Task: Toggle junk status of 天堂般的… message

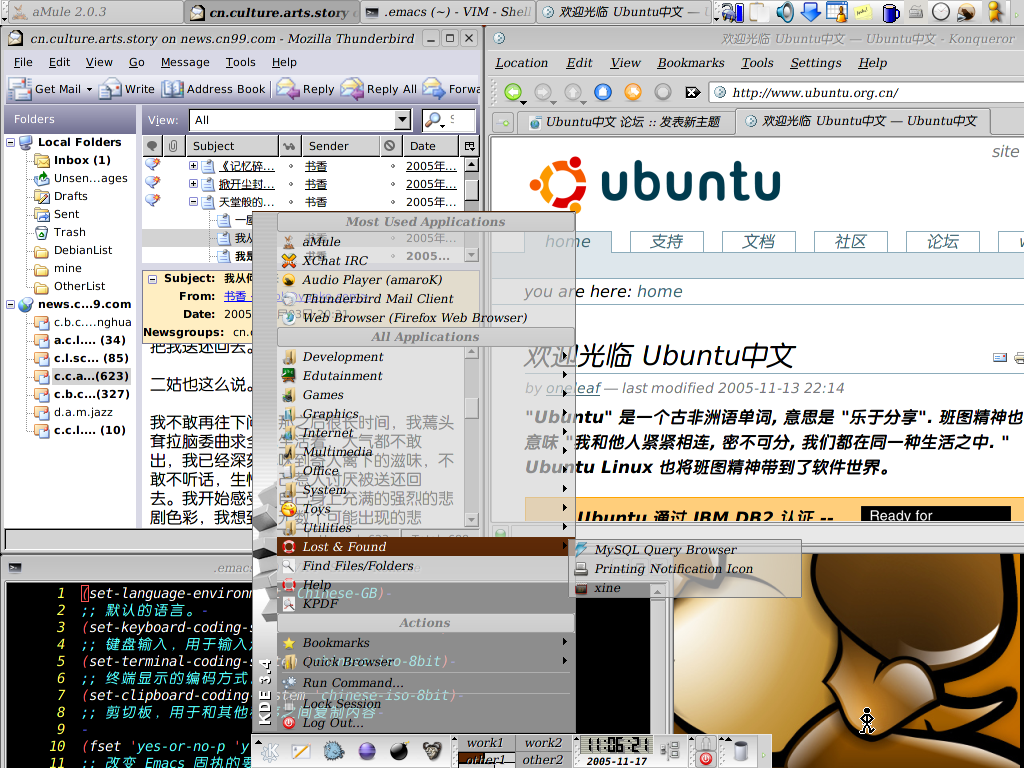Action: point(392,202)
